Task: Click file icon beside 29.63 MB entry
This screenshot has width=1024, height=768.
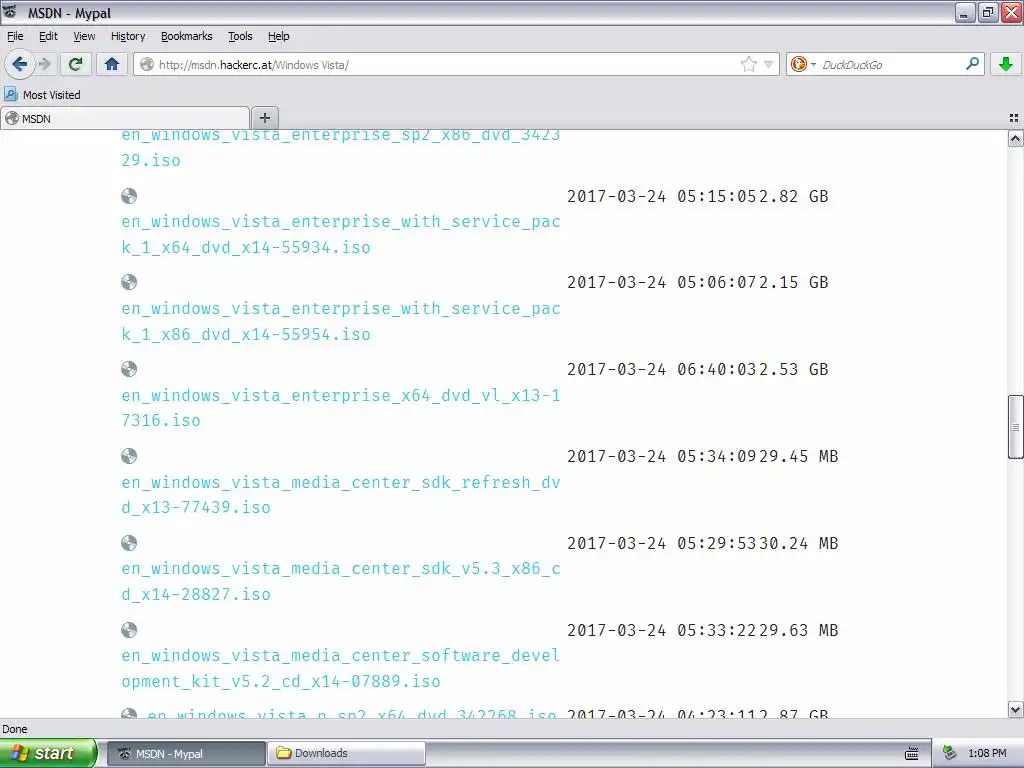Action: click(129, 630)
